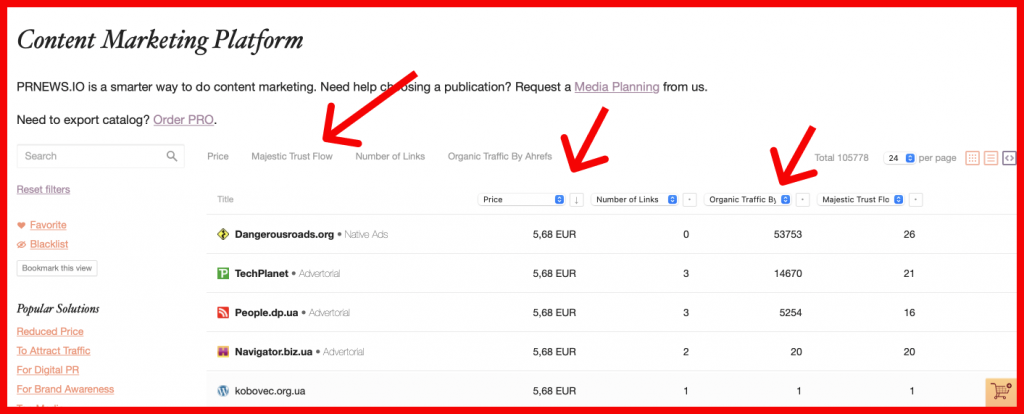Click trust flow value 21

point(909,274)
